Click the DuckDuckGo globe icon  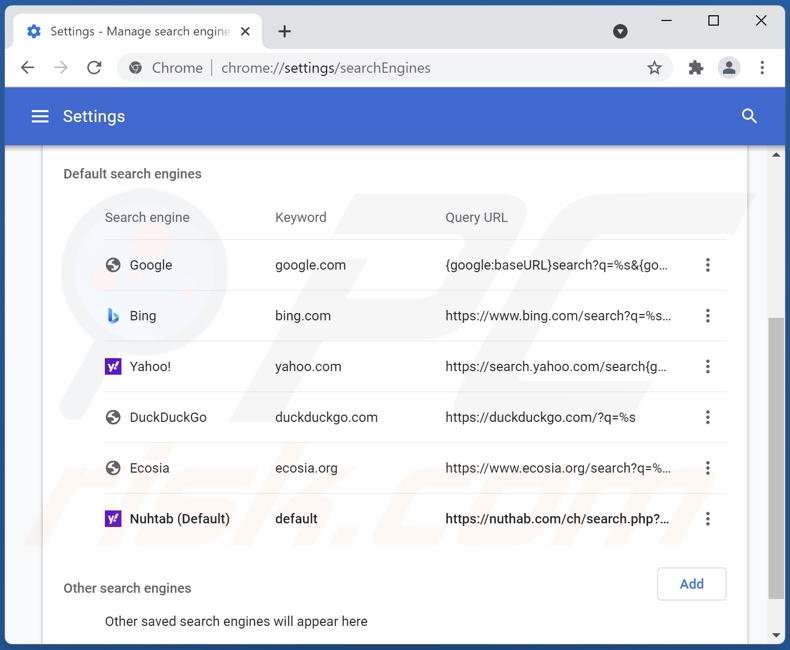tap(113, 417)
